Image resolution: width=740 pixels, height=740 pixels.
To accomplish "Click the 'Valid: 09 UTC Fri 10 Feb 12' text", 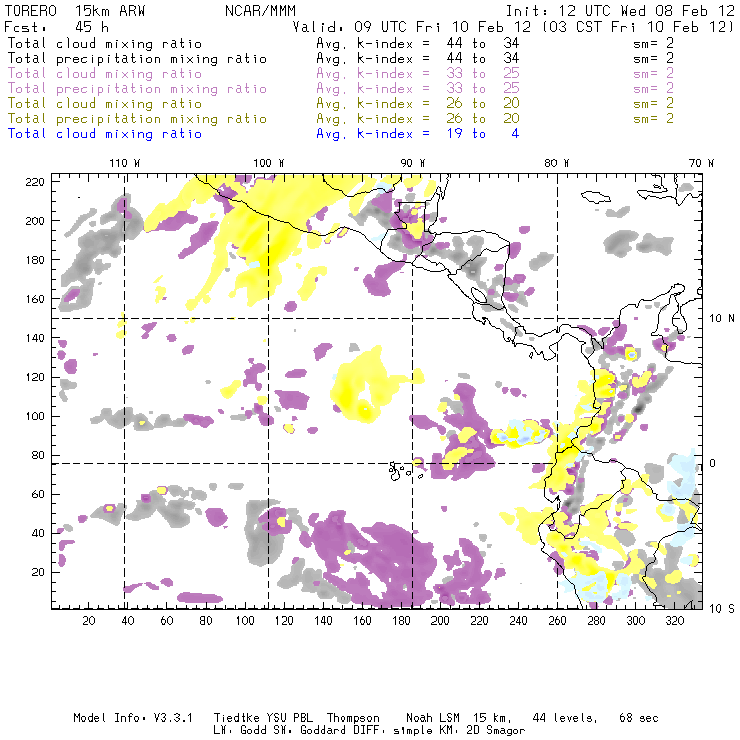I will pyautogui.click(x=411, y=27).
